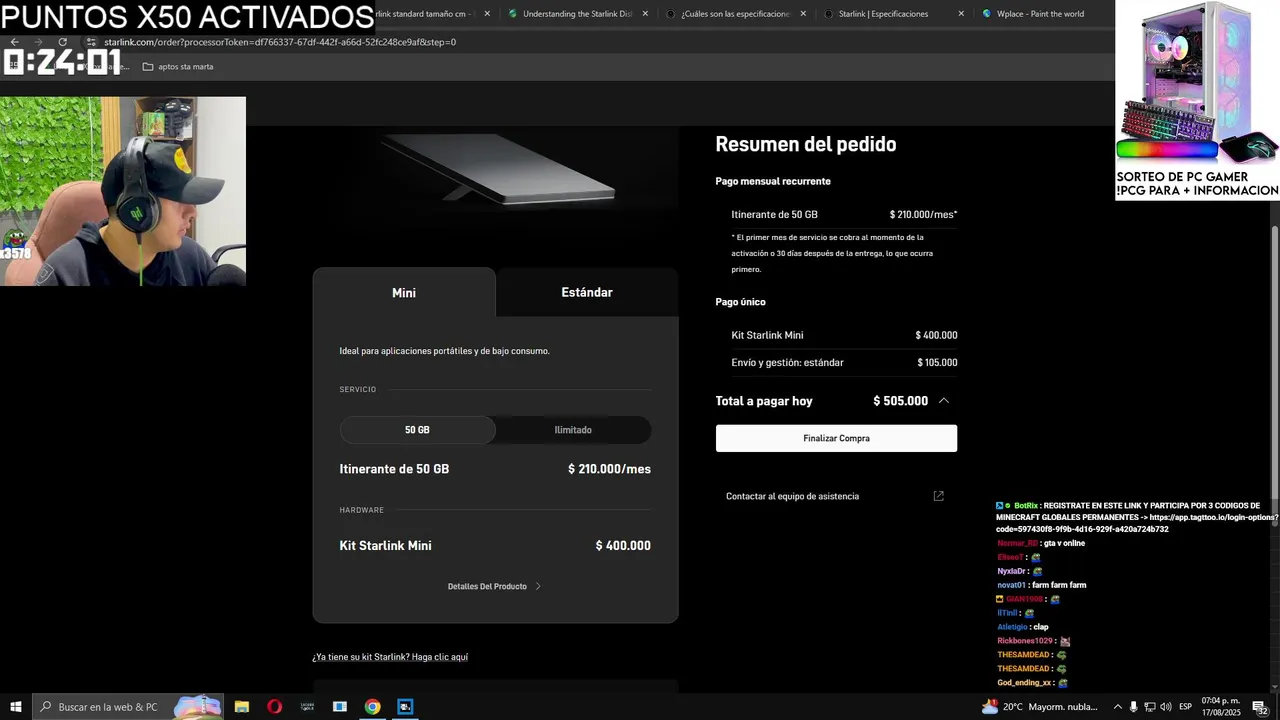Click the Detalles Del Producto chevron arrow

pos(538,586)
